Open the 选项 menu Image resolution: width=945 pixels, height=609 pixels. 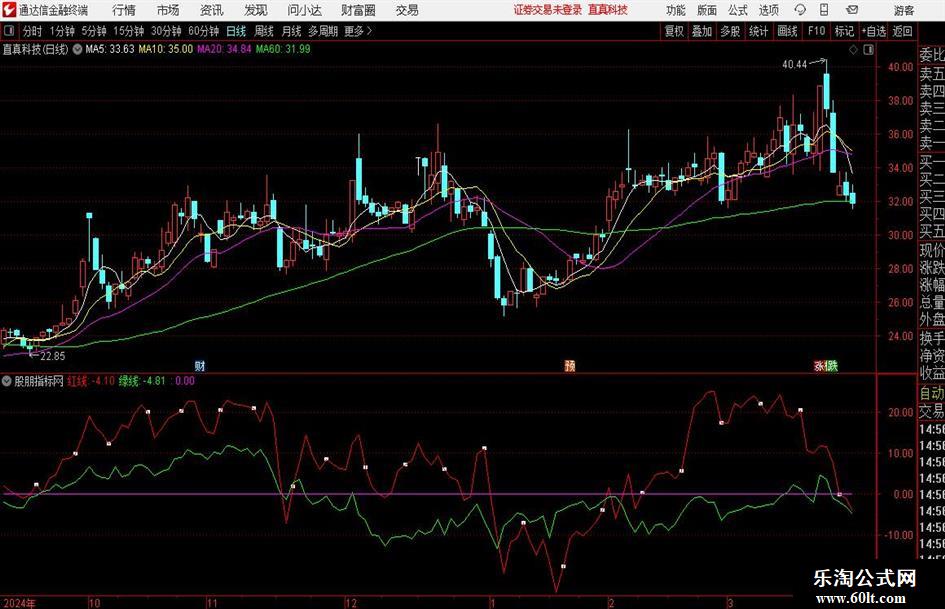(768, 10)
